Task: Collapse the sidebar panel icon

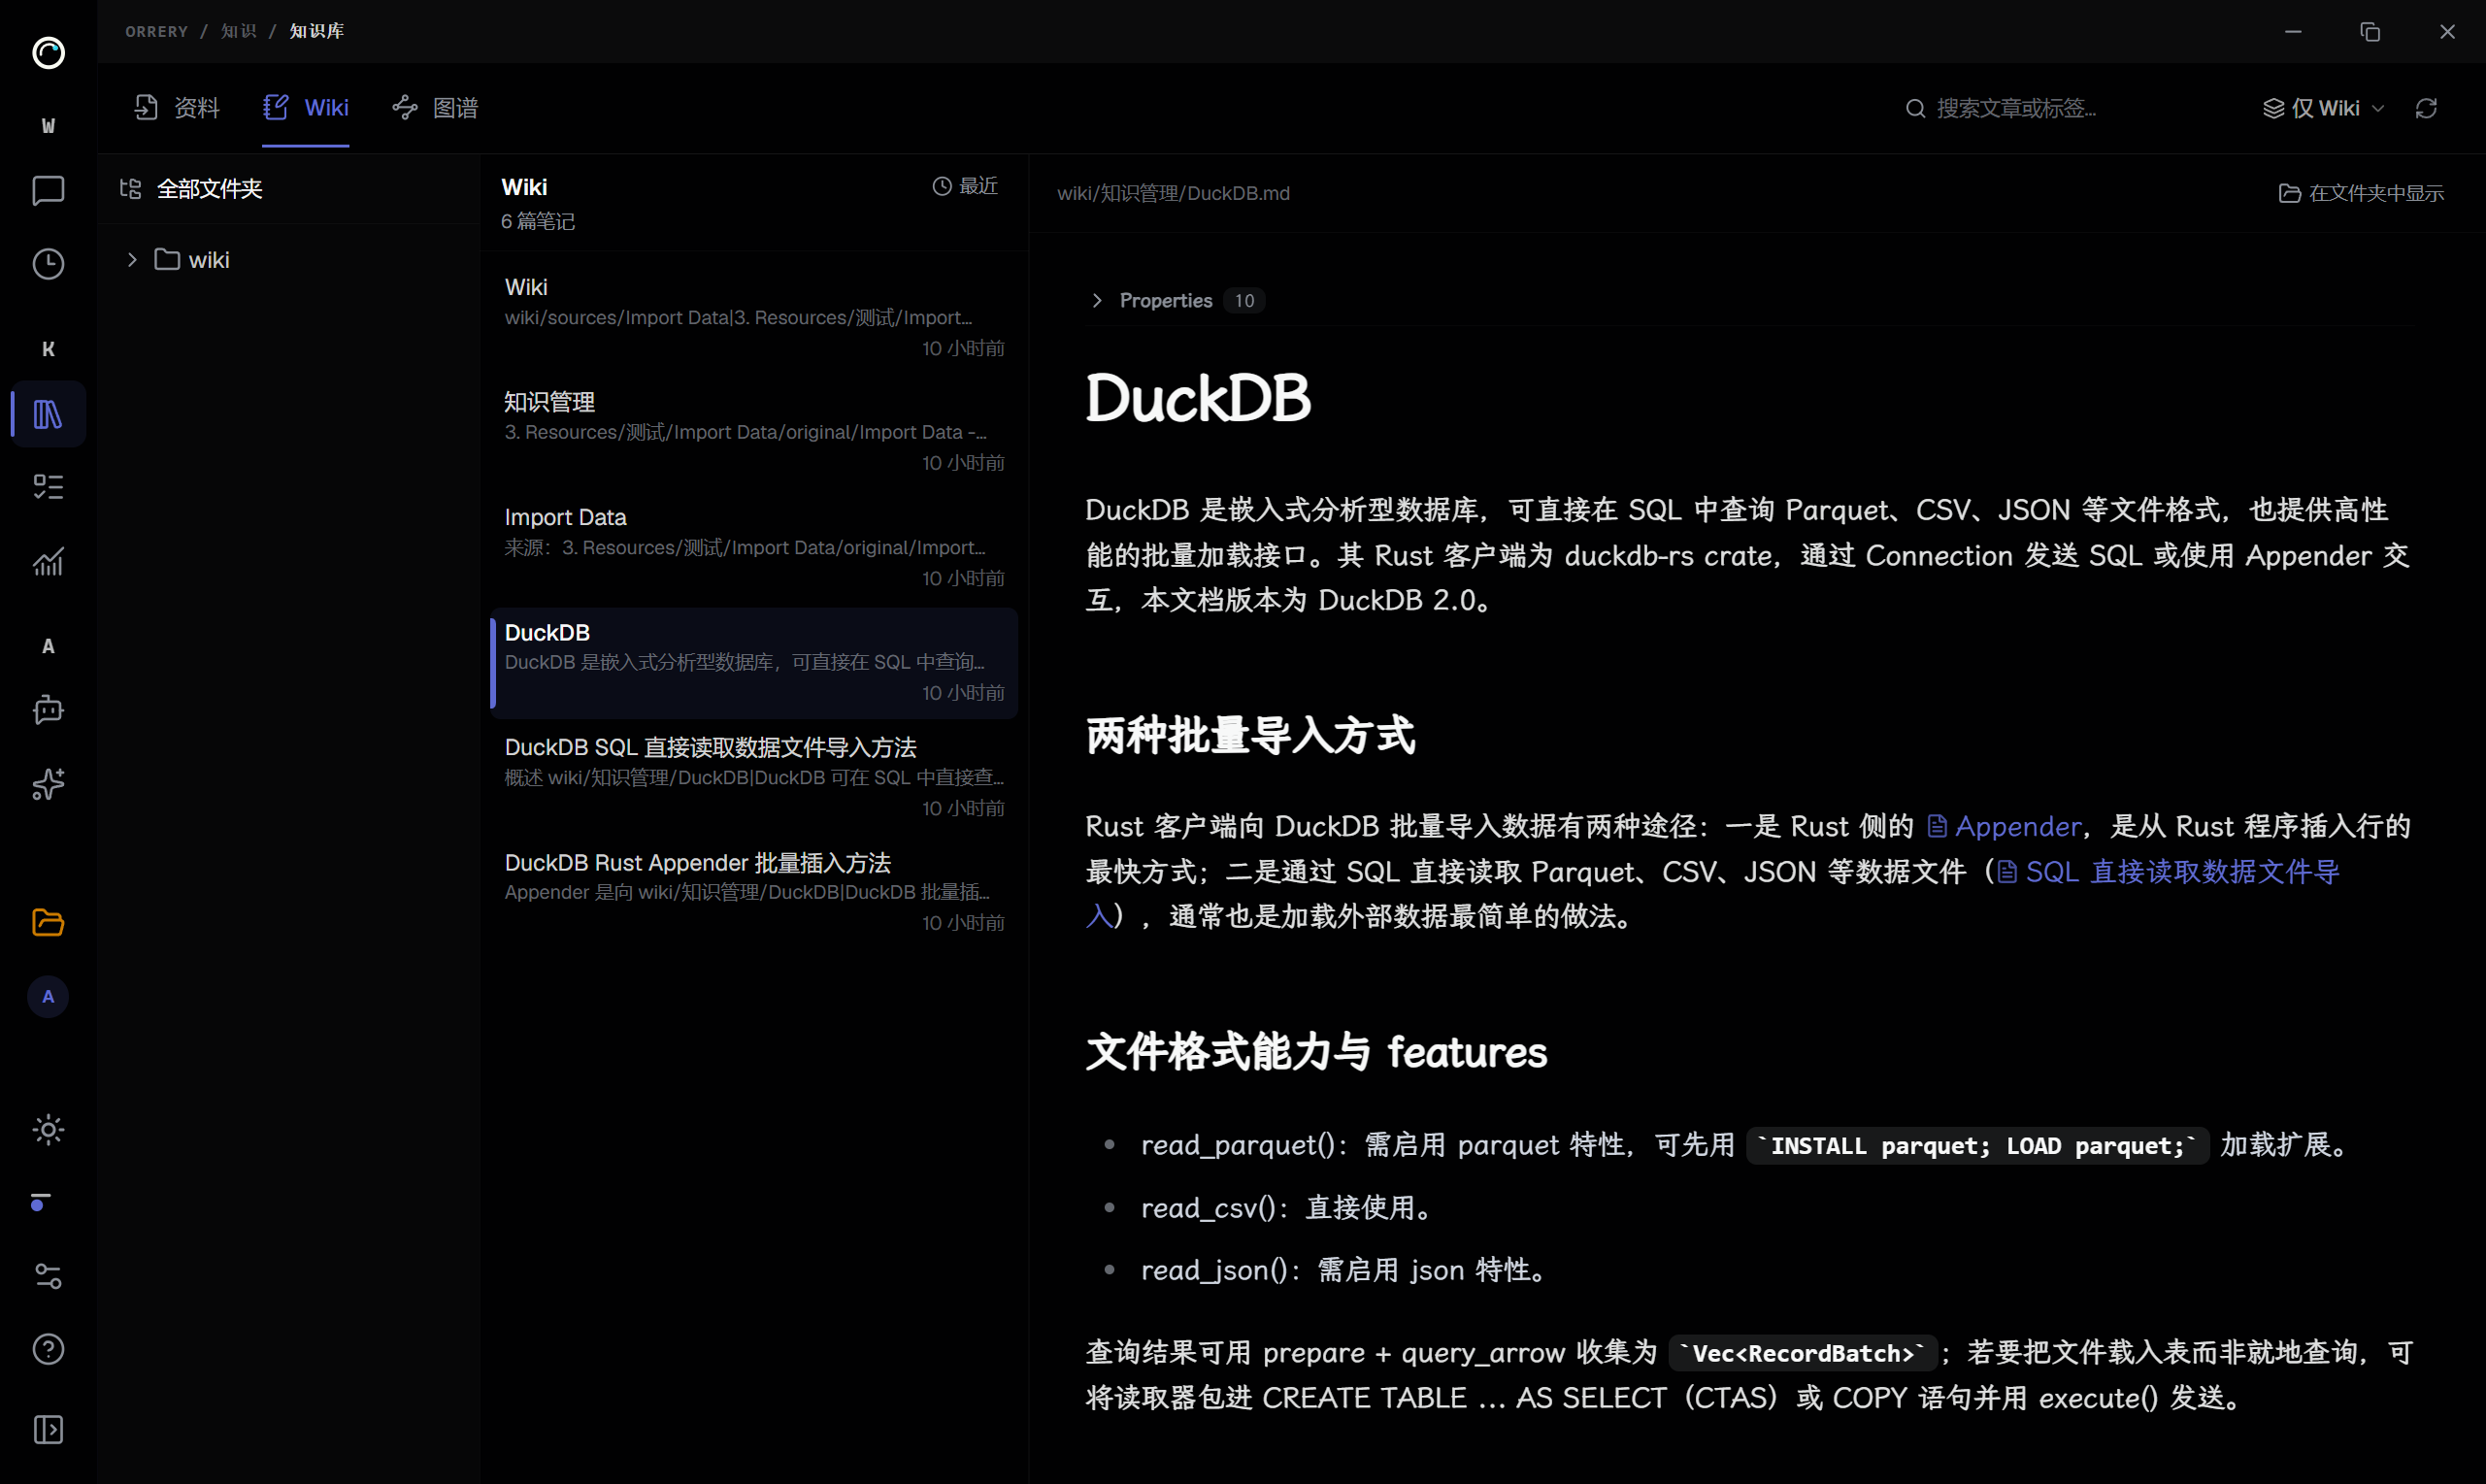Action: pos(48,1430)
